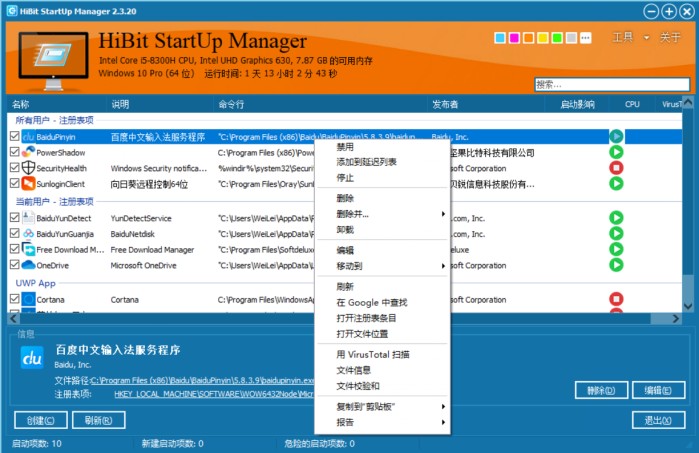This screenshot has width=699, height=453.
Task: Click green play icon in PowerShadow row
Action: coord(616,152)
